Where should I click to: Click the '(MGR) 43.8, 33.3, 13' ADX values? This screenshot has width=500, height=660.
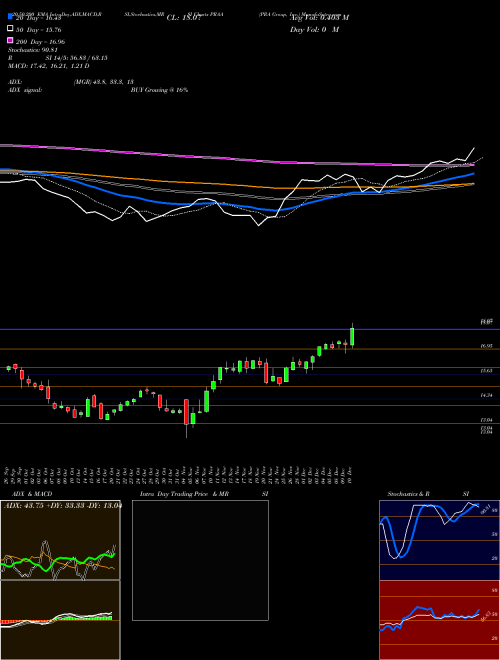tap(104, 82)
